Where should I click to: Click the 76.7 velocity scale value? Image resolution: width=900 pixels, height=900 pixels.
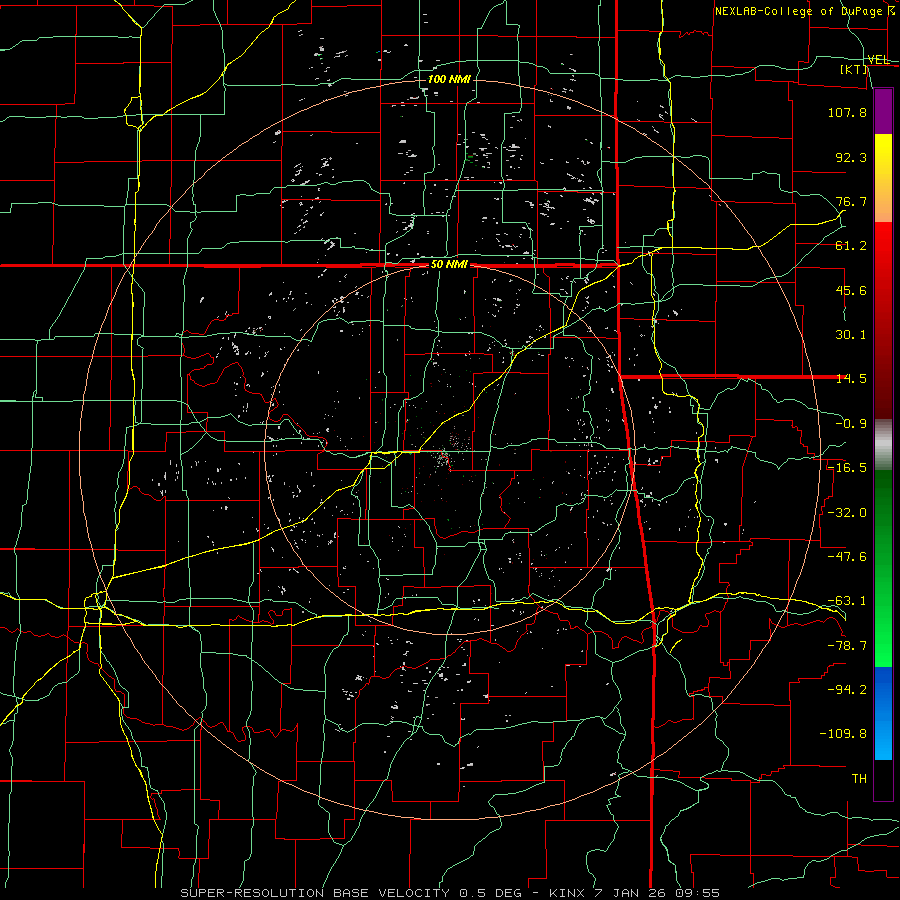click(x=851, y=201)
